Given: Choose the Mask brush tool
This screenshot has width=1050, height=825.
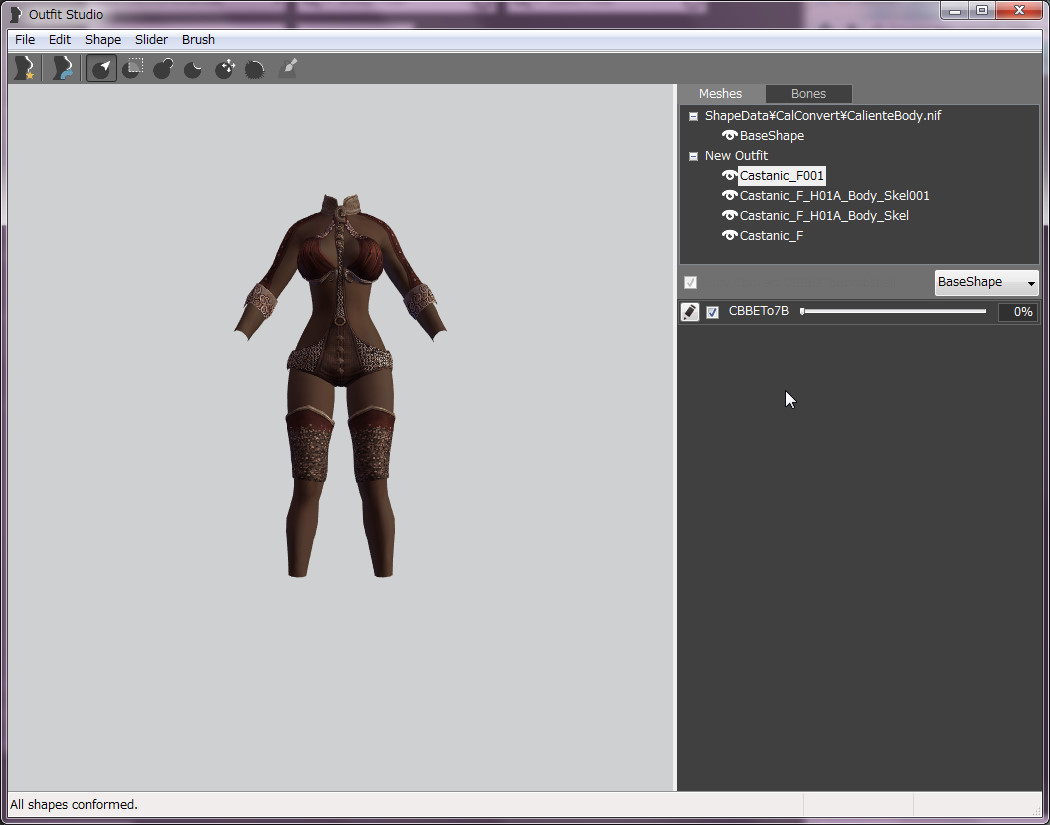Looking at the screenshot, I should [133, 68].
